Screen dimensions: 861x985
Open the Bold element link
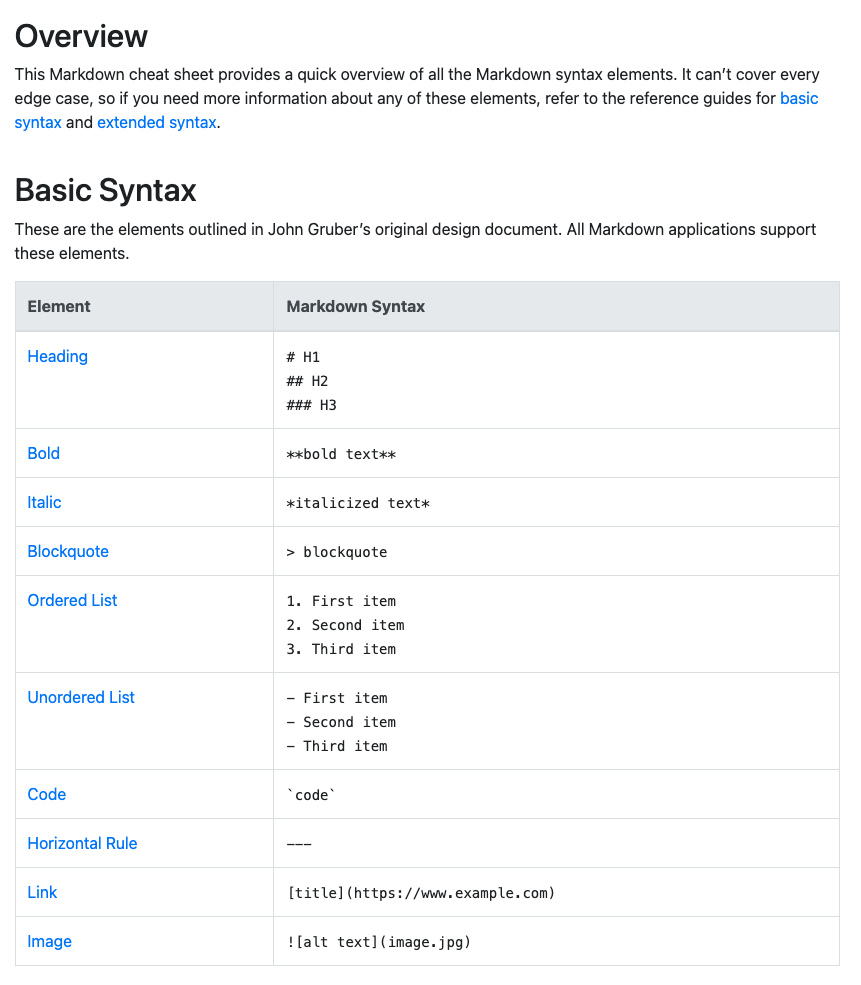tap(44, 454)
